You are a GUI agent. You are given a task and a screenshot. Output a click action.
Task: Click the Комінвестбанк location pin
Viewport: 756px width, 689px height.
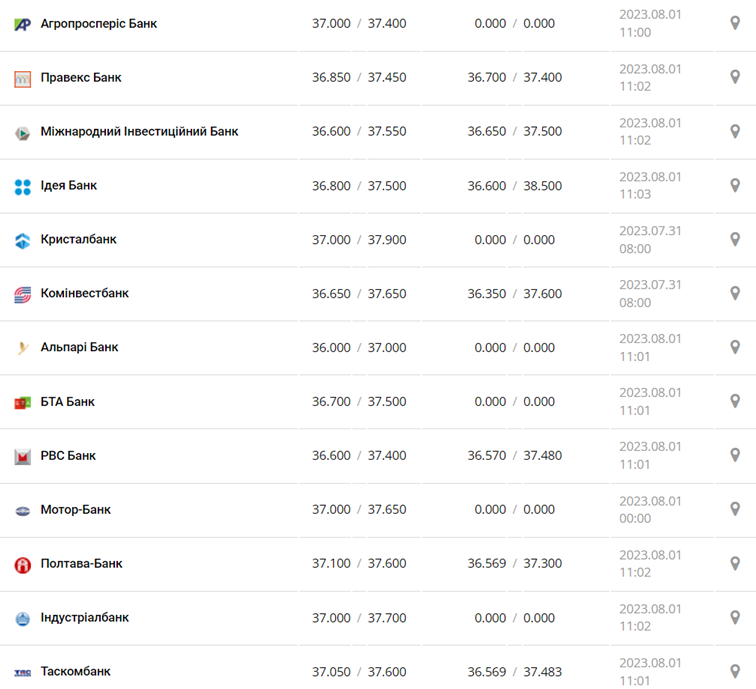point(735,293)
